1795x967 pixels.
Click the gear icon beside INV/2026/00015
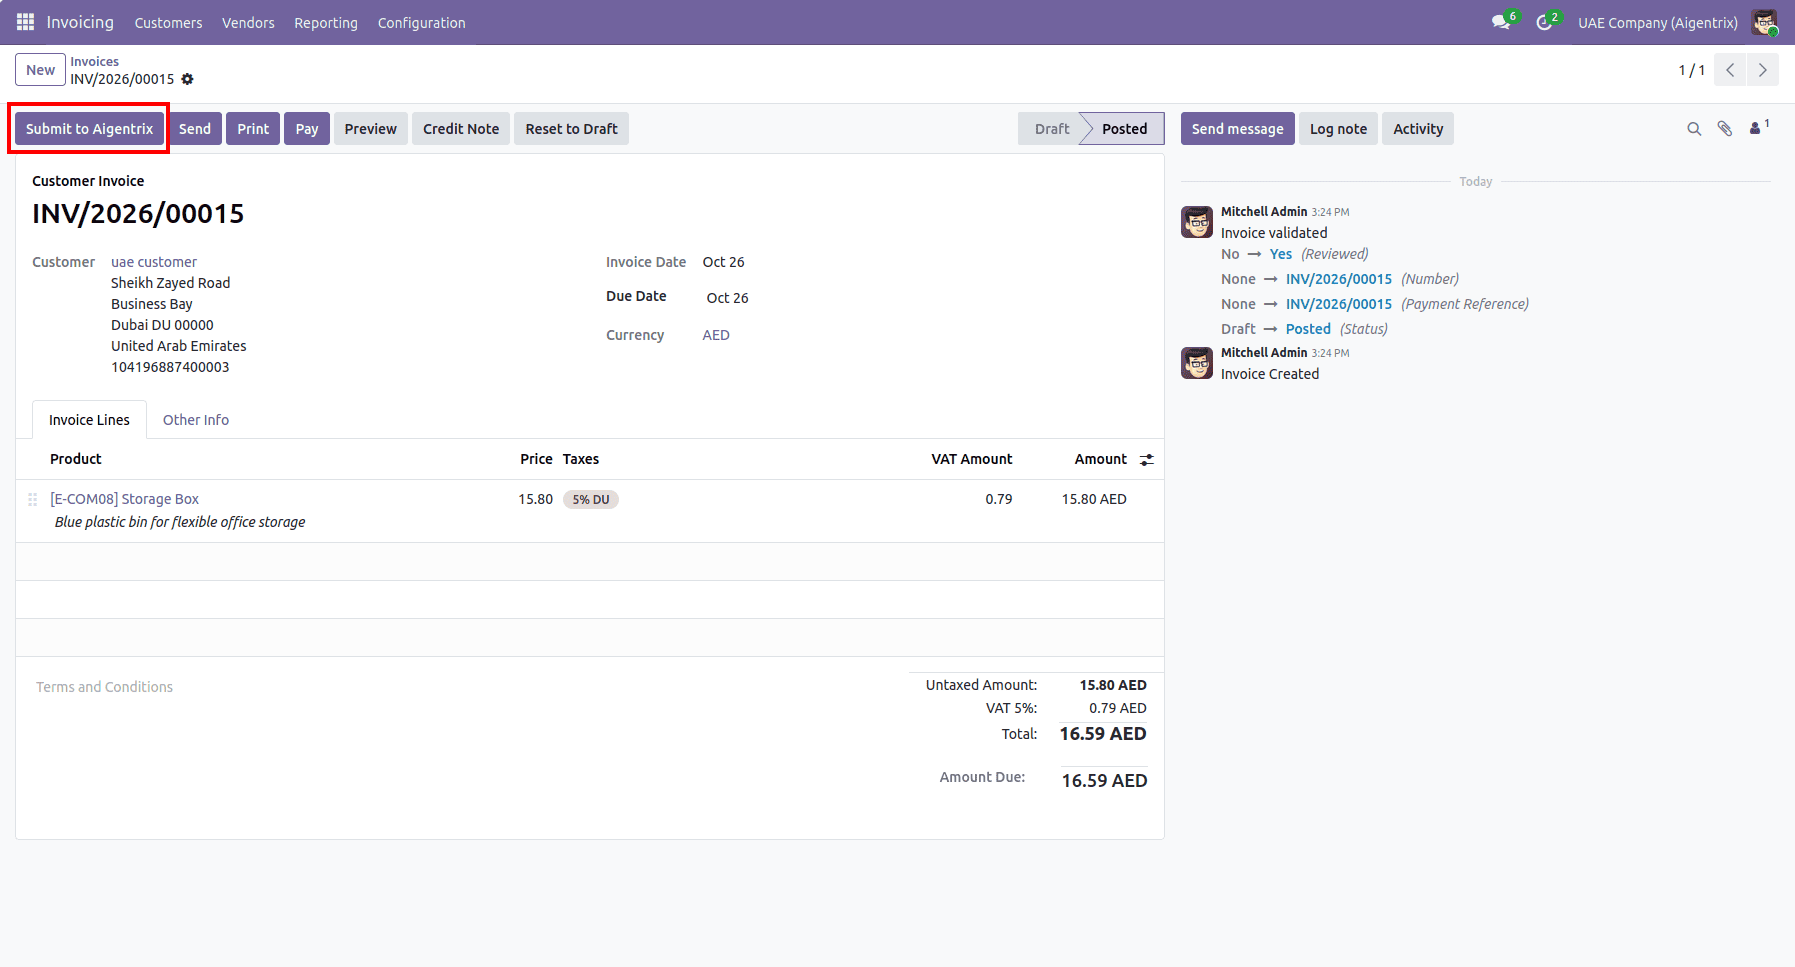click(187, 79)
